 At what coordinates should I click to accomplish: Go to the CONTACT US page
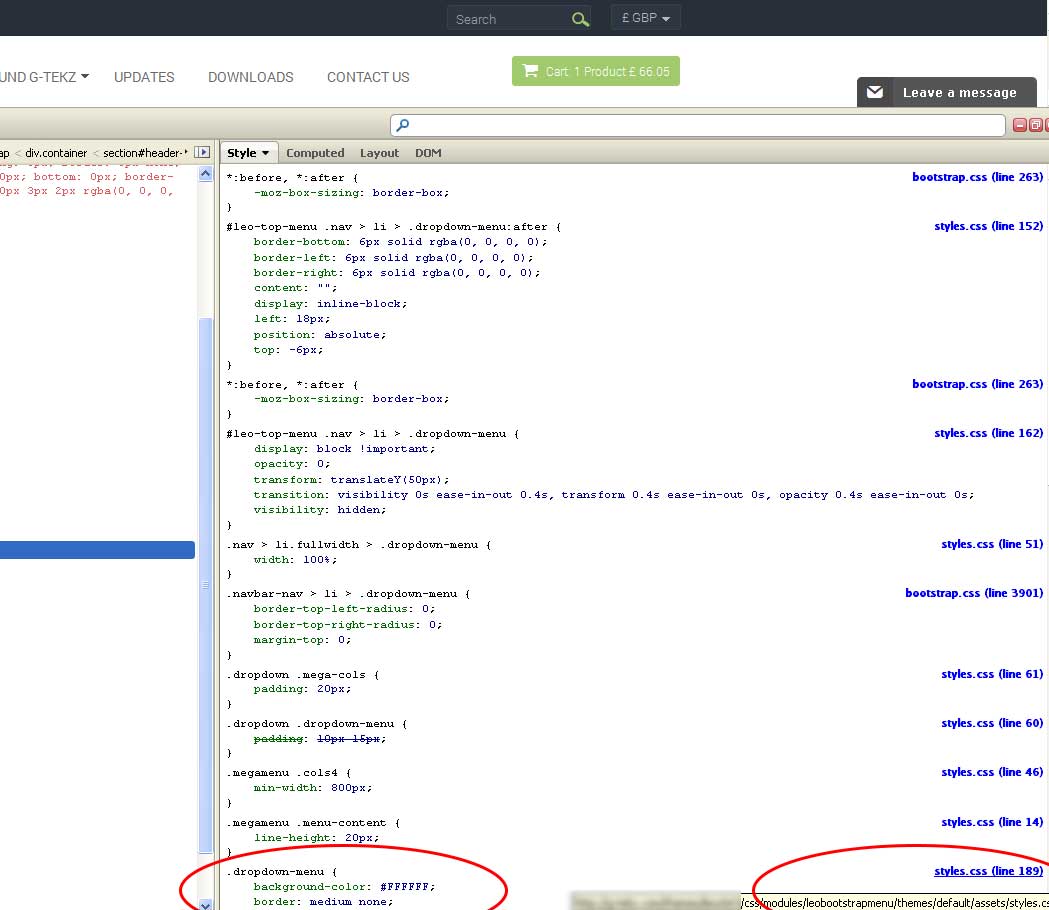point(368,77)
